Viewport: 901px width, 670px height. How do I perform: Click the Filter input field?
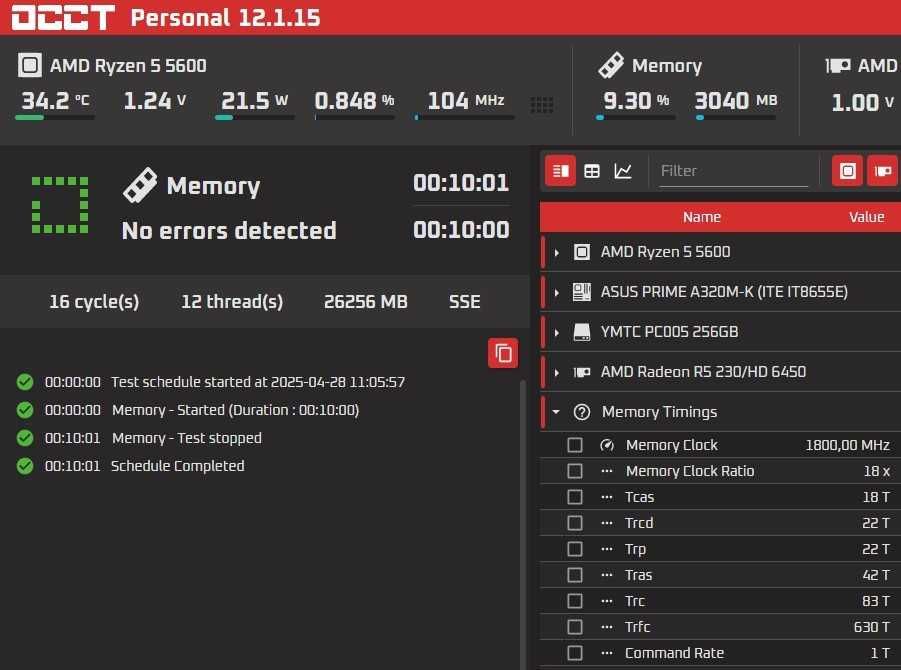click(733, 171)
